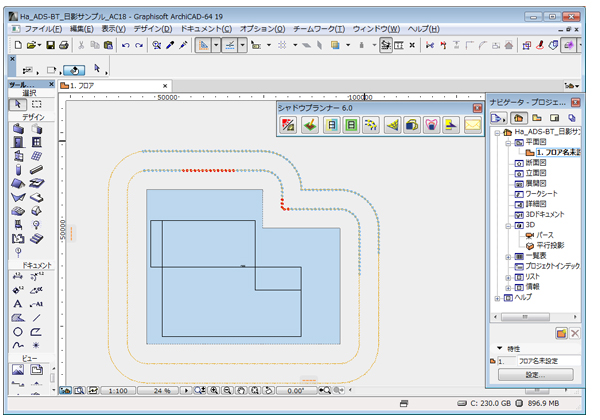Click the blue building volume icon in Shadow Planner
This screenshot has width=600, height=420.
point(412,125)
